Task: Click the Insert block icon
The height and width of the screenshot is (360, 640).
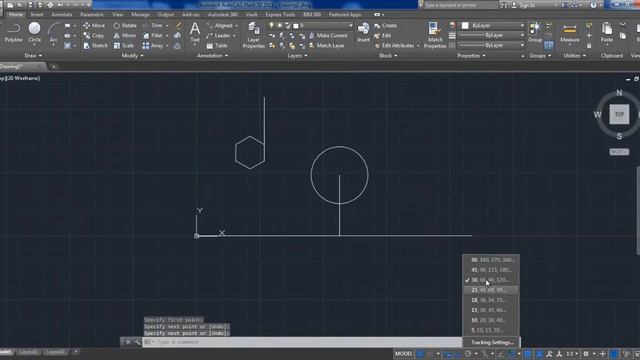Action: [x=363, y=32]
